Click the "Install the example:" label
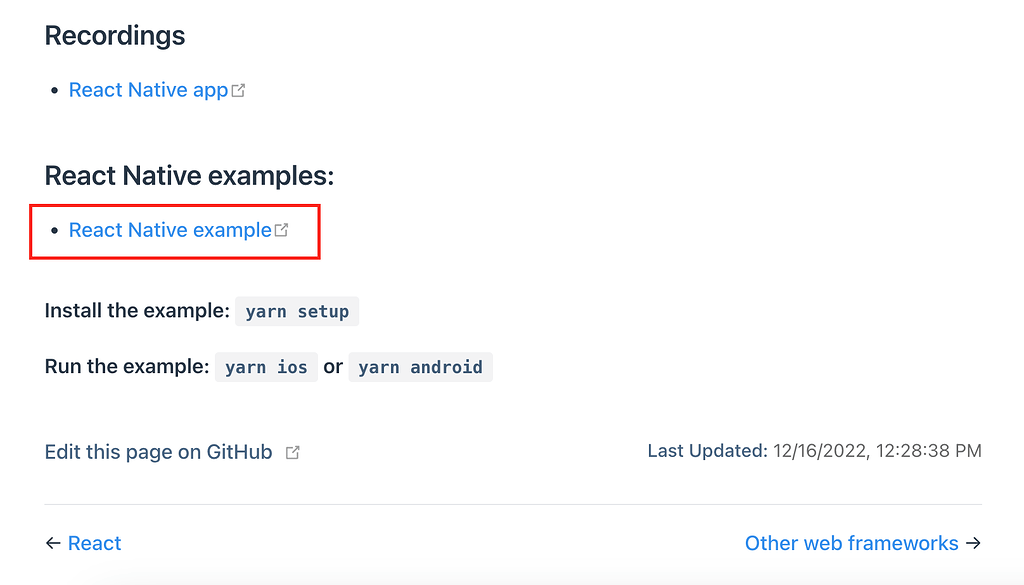 tap(137, 310)
